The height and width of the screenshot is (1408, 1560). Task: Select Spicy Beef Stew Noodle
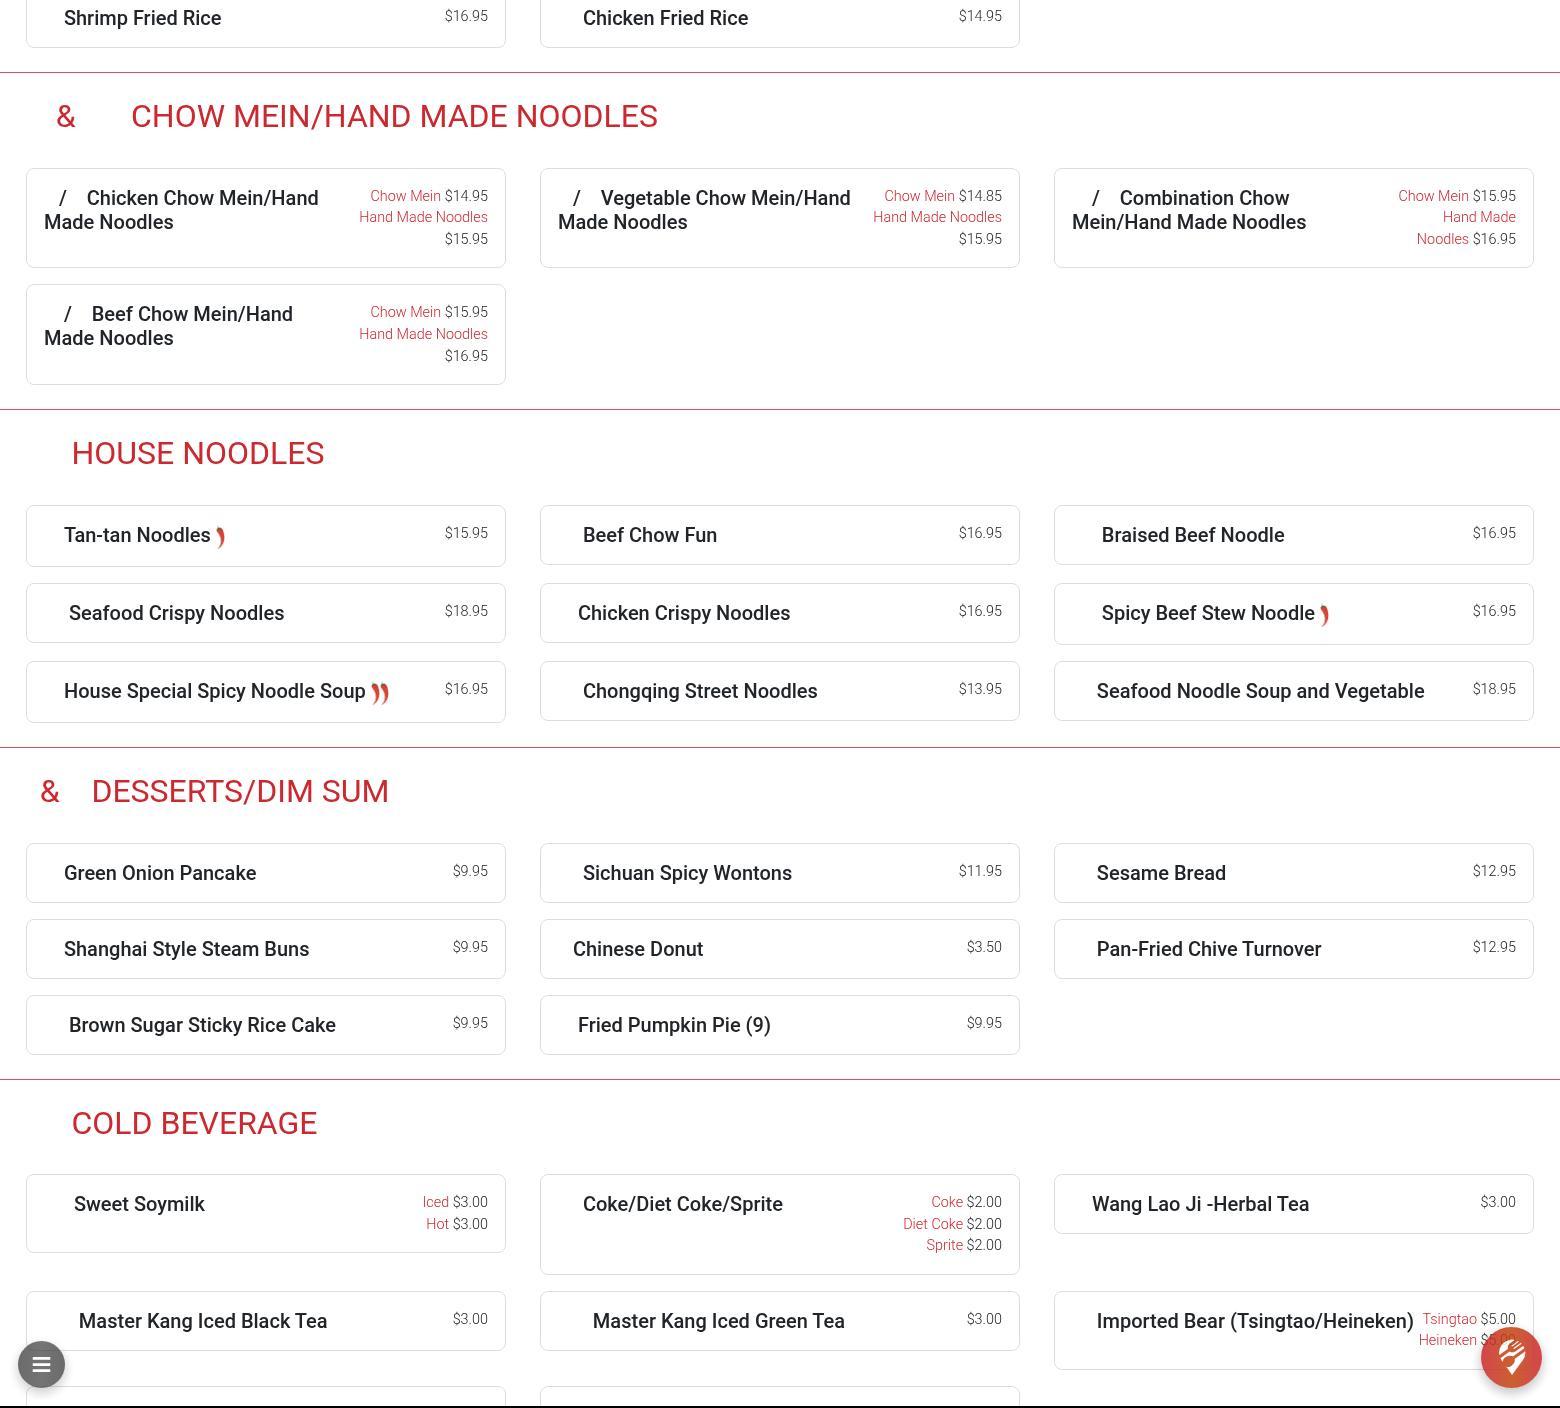(x=1294, y=614)
